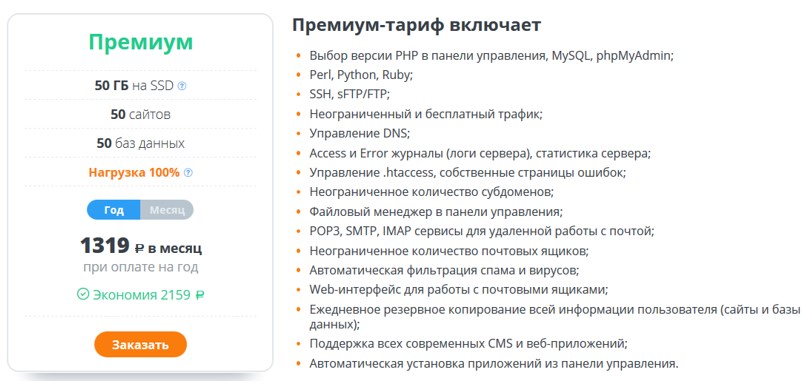Select the Неограниченный и бесплатный трафик item
This screenshot has width=806, height=387.
point(426,114)
